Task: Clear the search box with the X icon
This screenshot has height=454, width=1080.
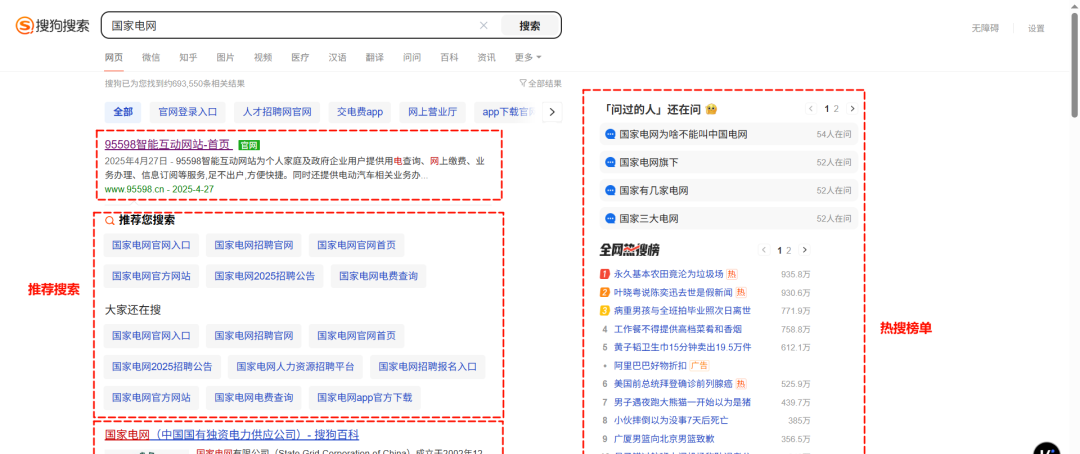Action: pos(484,25)
